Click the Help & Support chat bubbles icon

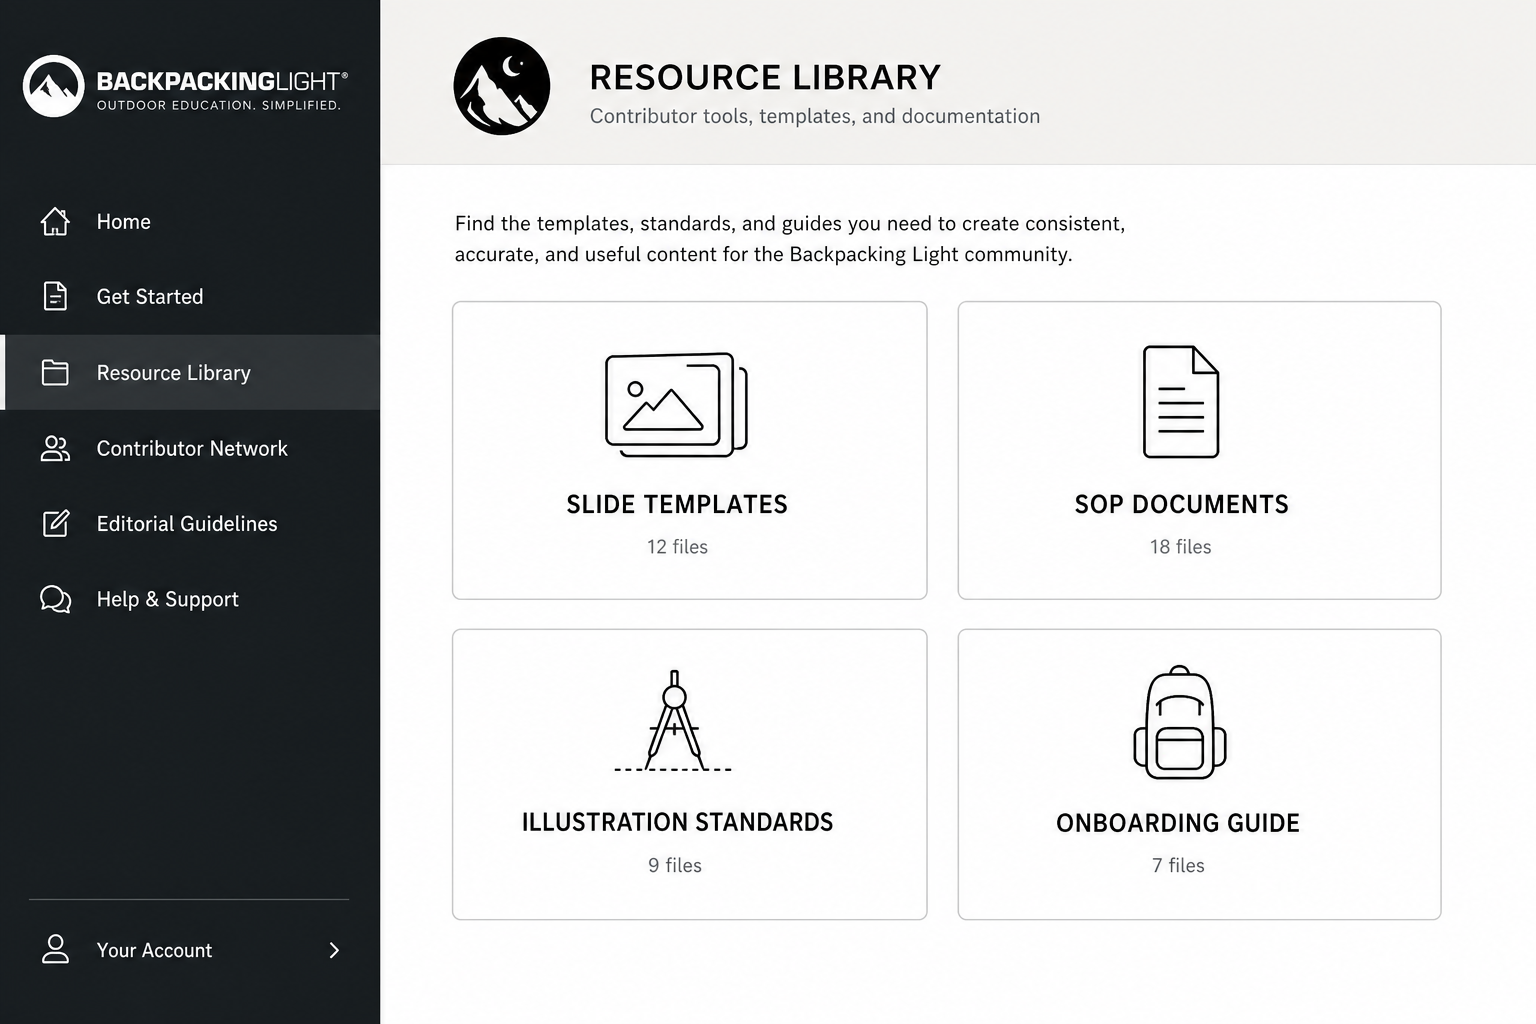click(x=55, y=599)
